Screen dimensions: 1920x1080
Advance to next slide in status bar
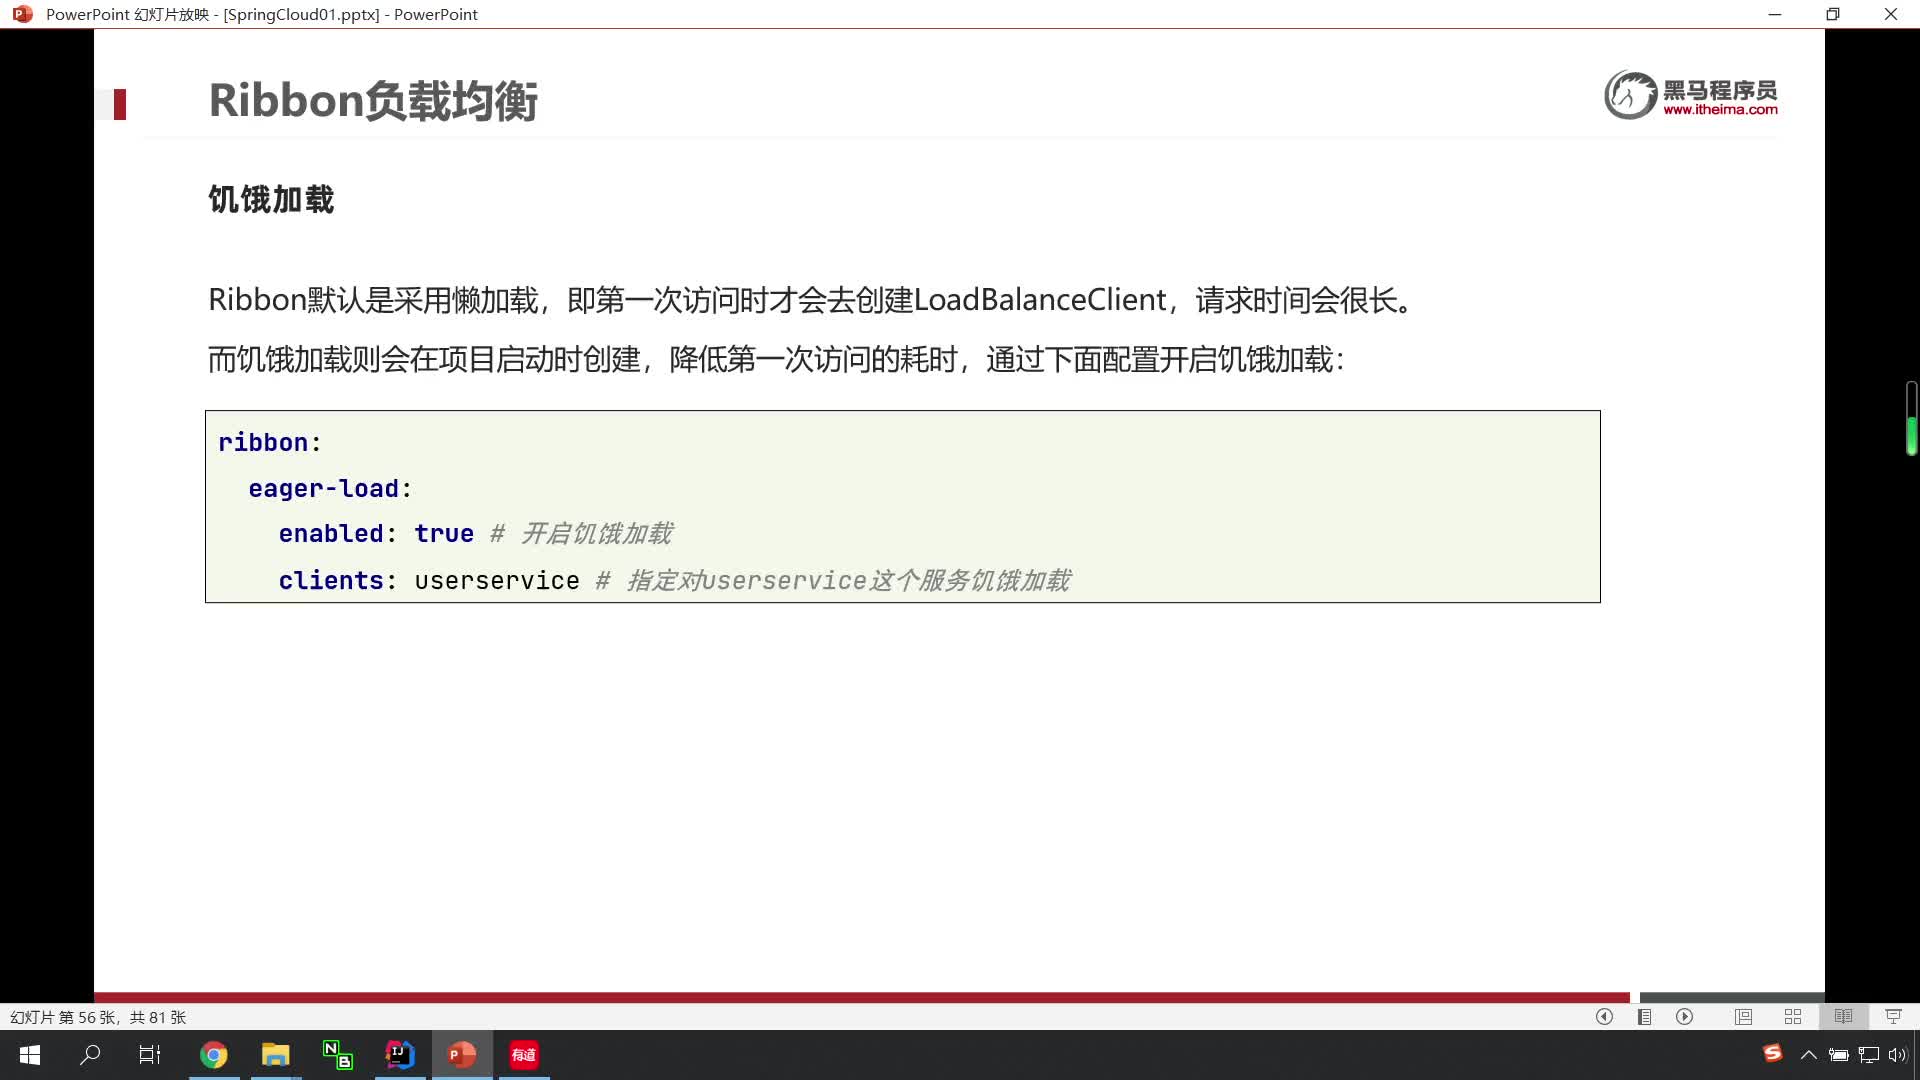point(1685,1017)
